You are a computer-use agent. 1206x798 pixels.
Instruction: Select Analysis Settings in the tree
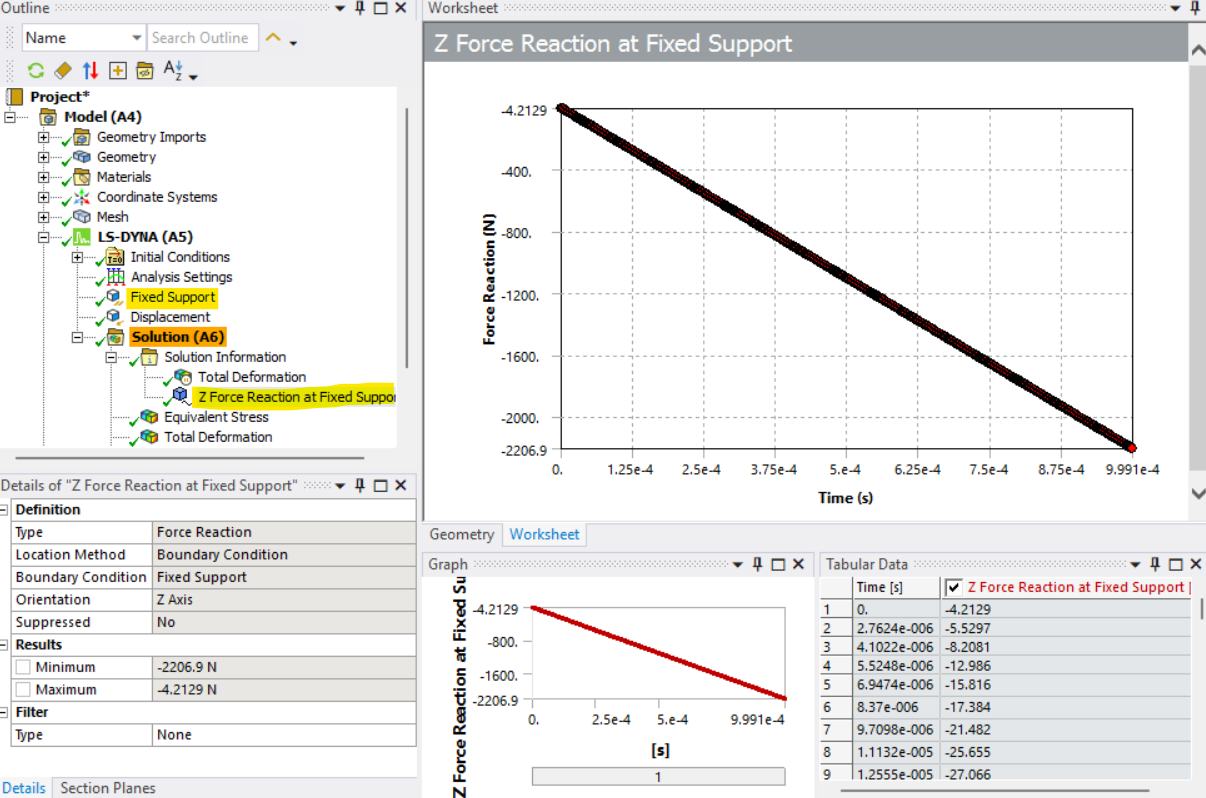pos(181,277)
